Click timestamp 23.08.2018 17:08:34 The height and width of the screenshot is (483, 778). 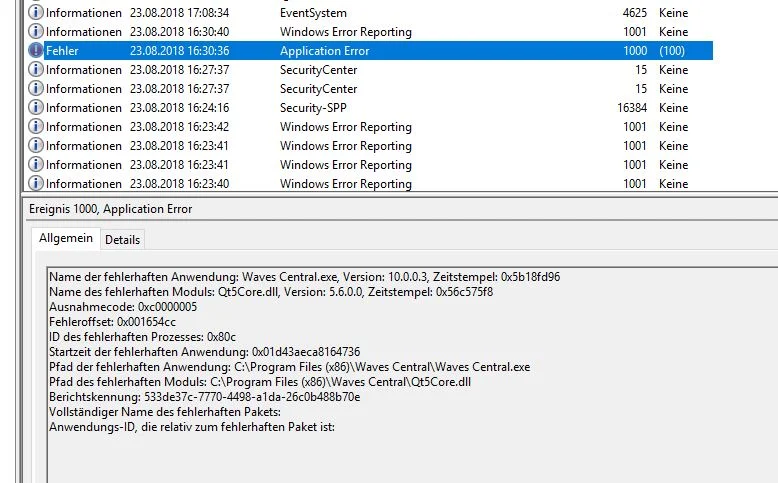coord(180,13)
